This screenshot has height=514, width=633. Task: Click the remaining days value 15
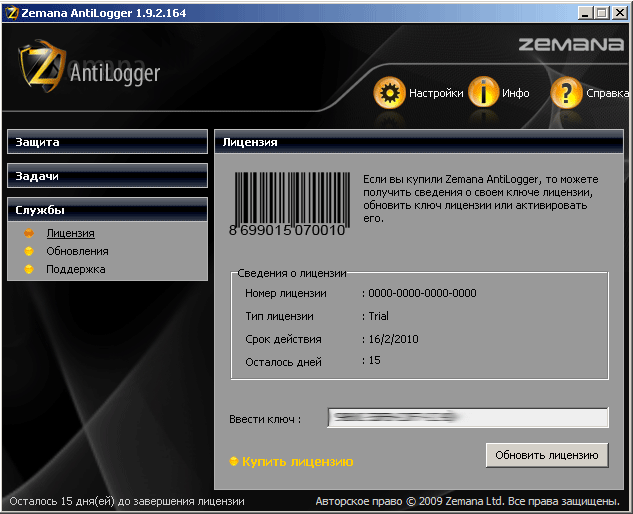[x=374, y=360]
